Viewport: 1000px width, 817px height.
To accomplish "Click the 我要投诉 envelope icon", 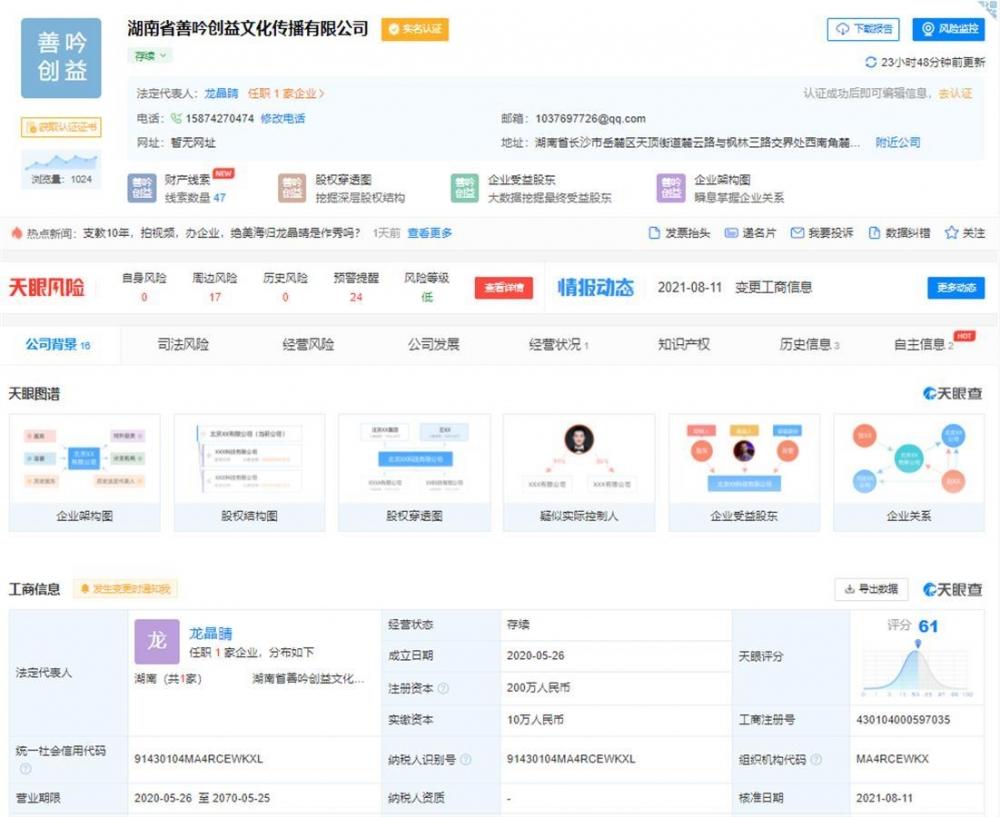I will (797, 233).
